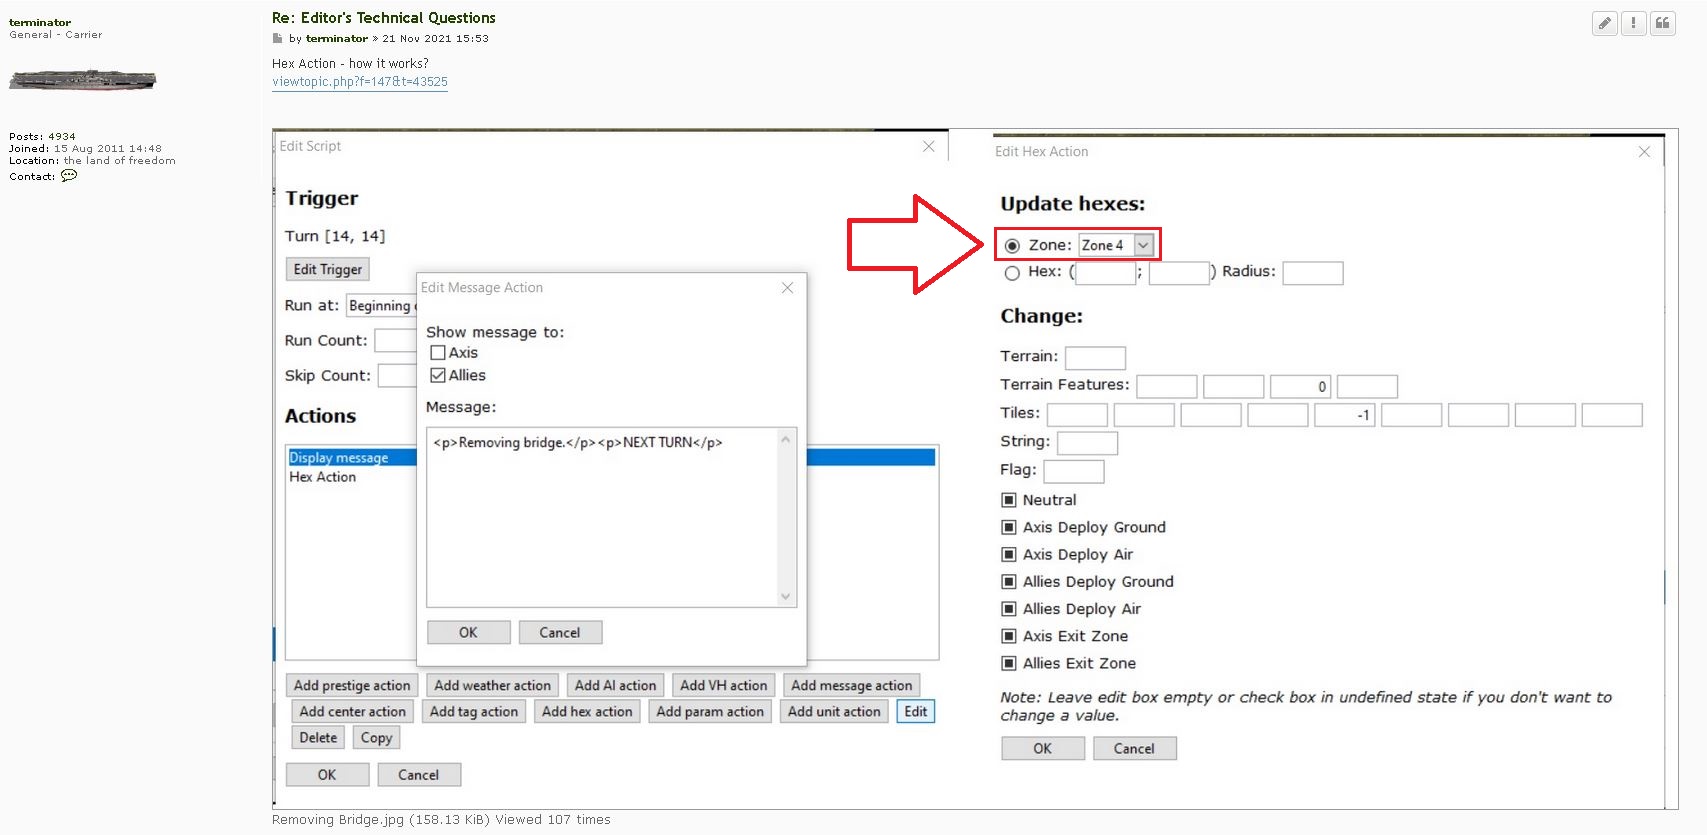The width and height of the screenshot is (1707, 835).
Task: Click the report post exclamation icon
Action: click(1633, 23)
